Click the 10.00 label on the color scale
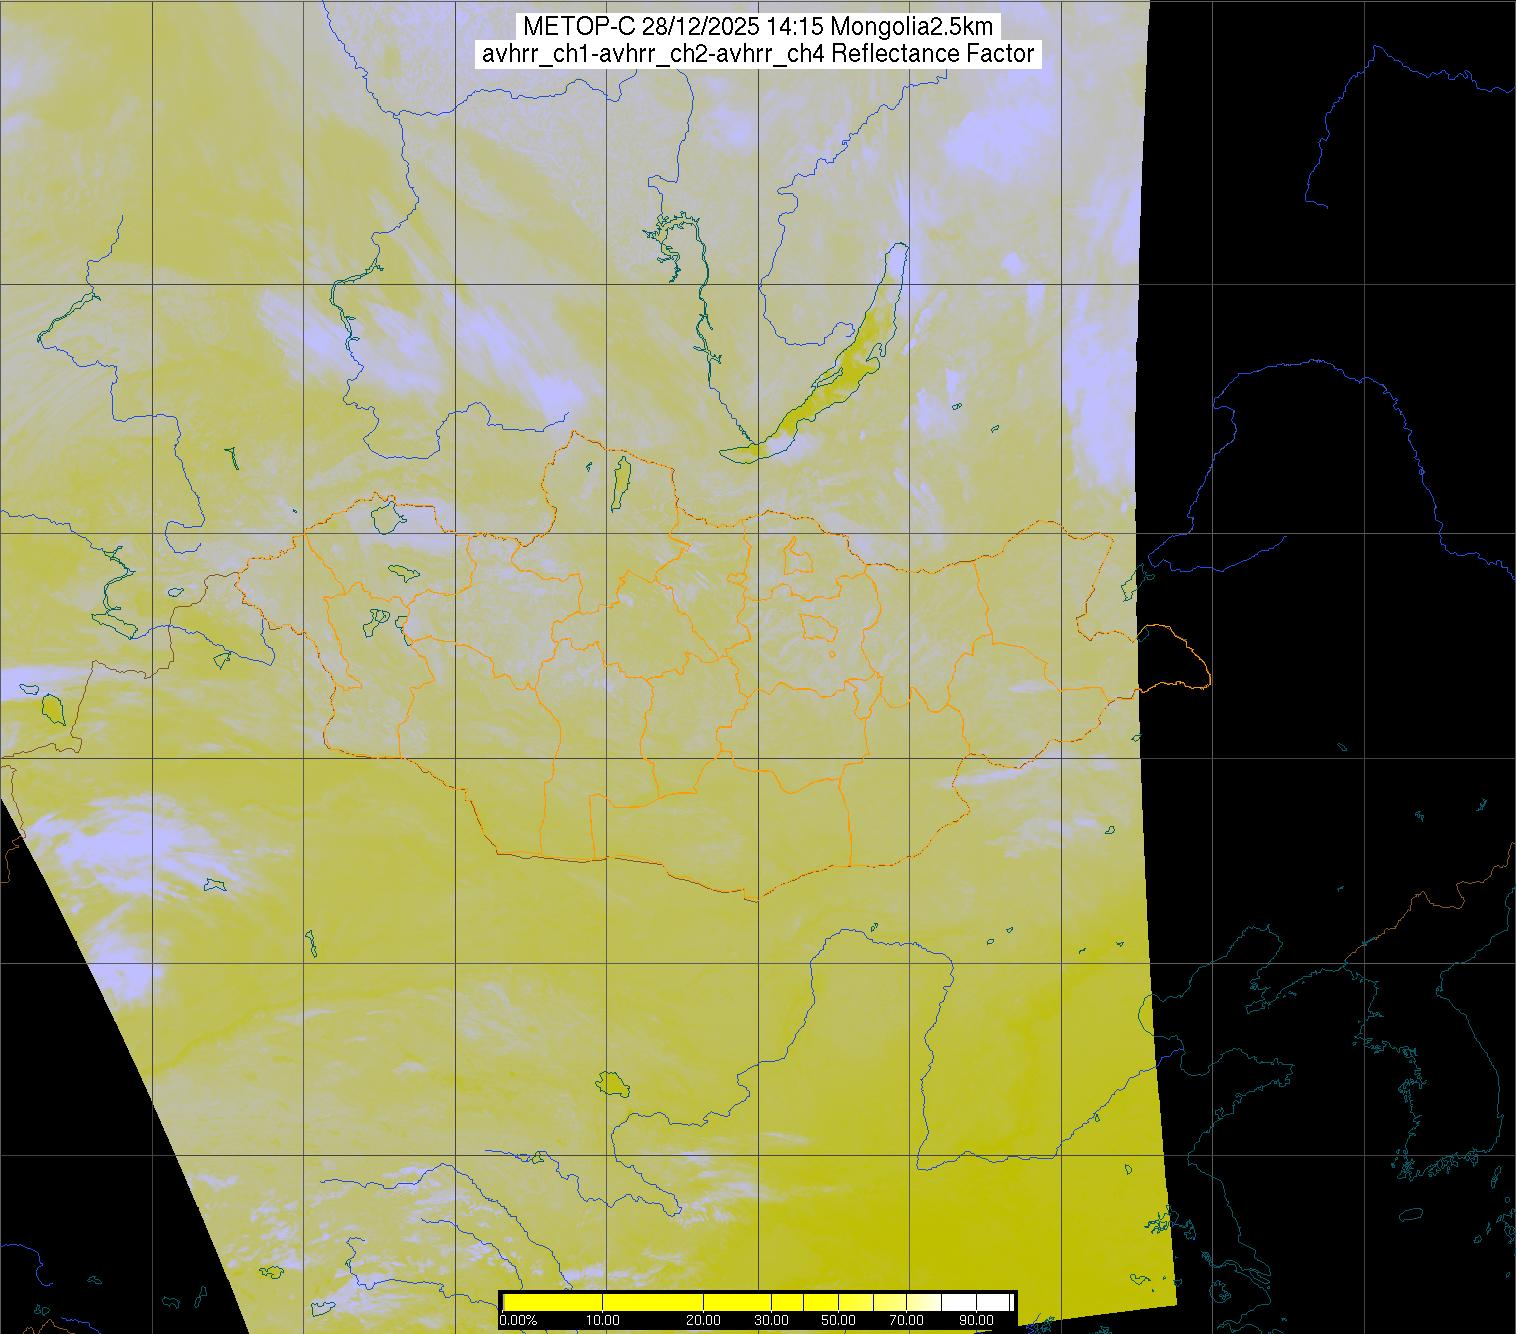 click(604, 1321)
